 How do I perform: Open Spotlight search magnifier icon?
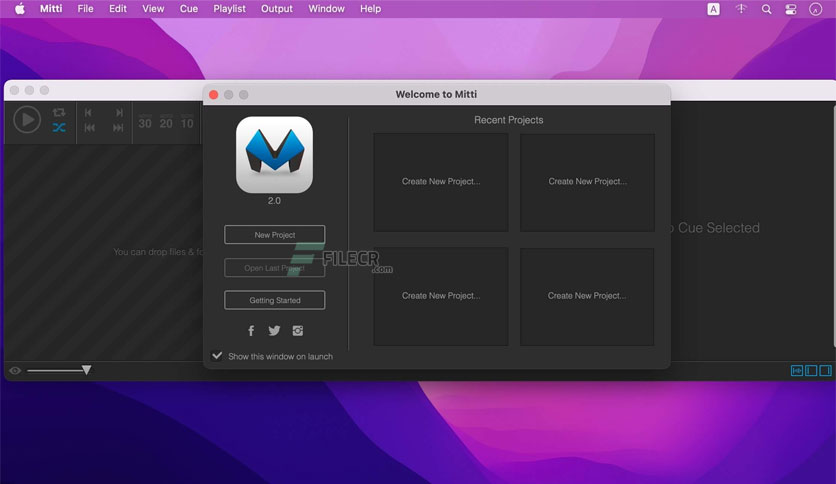766,9
